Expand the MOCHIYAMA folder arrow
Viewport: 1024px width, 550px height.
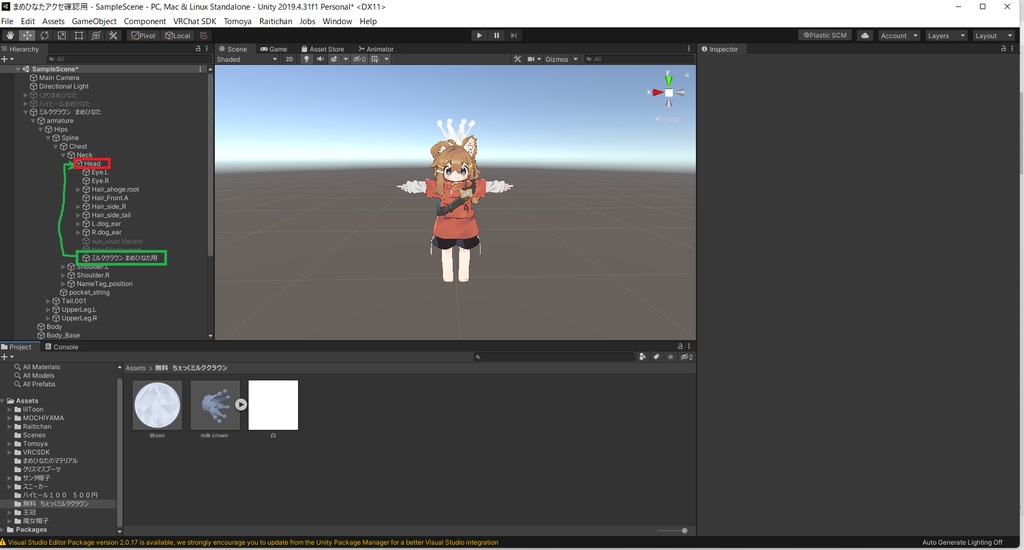tap(9, 418)
